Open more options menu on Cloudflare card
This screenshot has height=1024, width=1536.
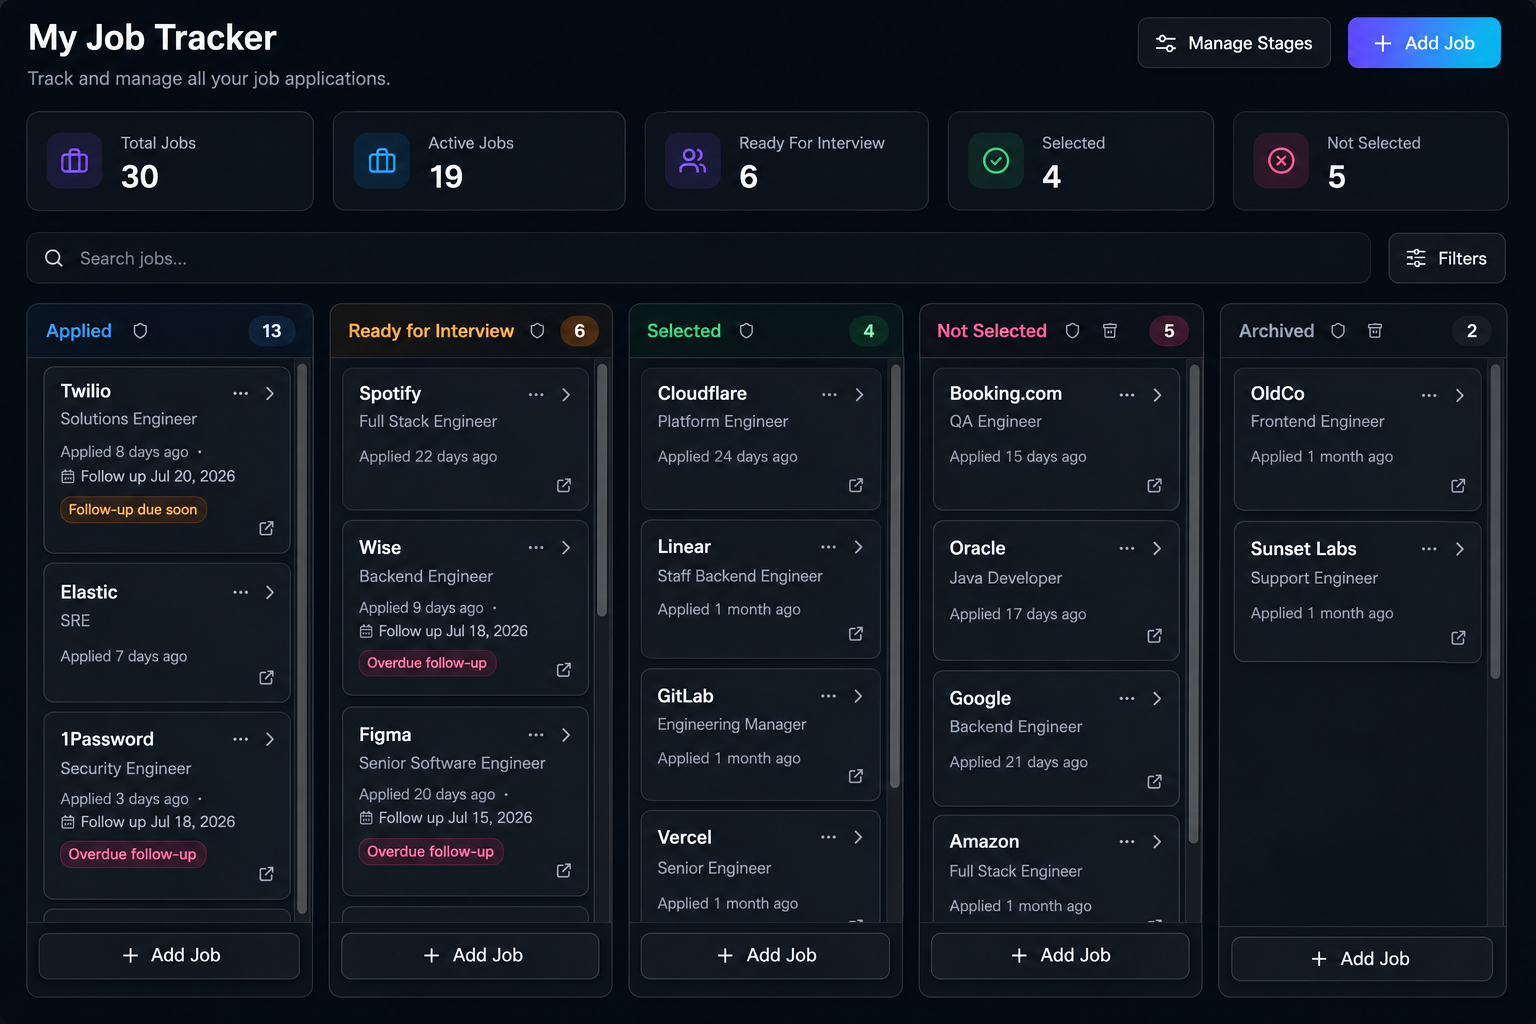tap(829, 395)
